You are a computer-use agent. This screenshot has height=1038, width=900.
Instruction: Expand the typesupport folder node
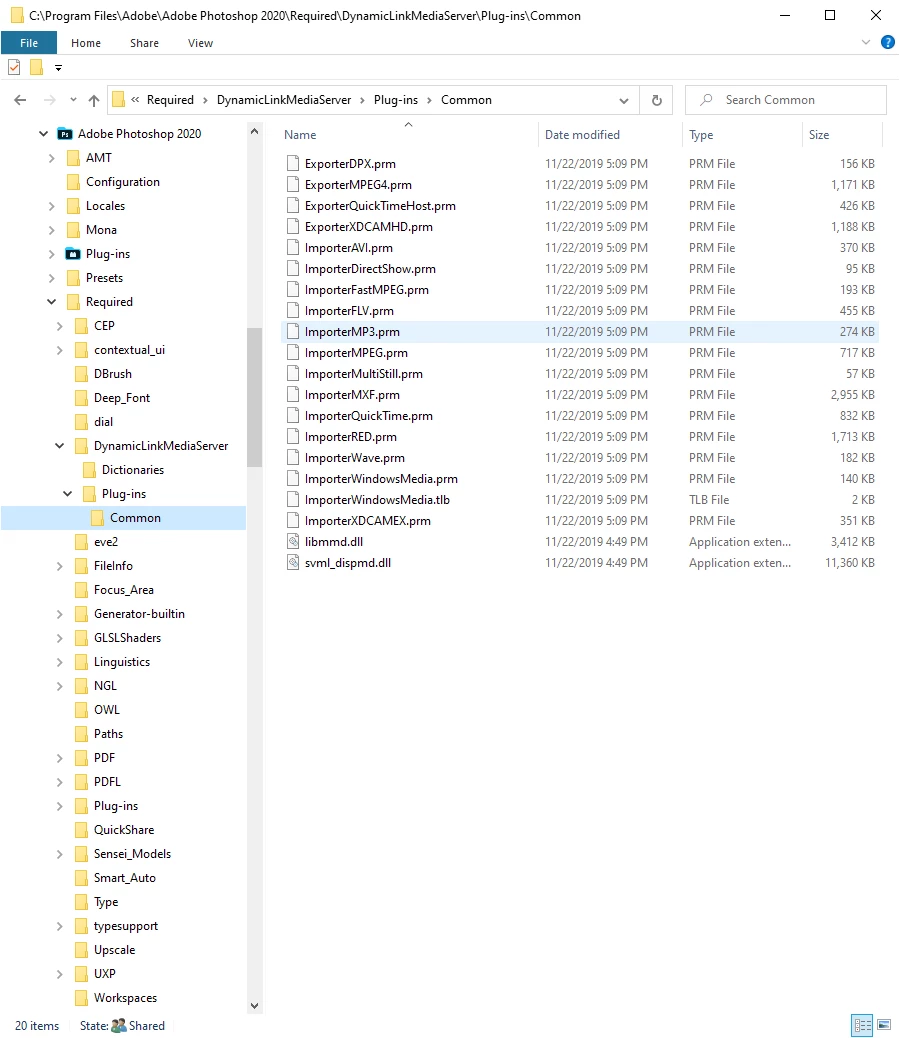click(x=60, y=926)
